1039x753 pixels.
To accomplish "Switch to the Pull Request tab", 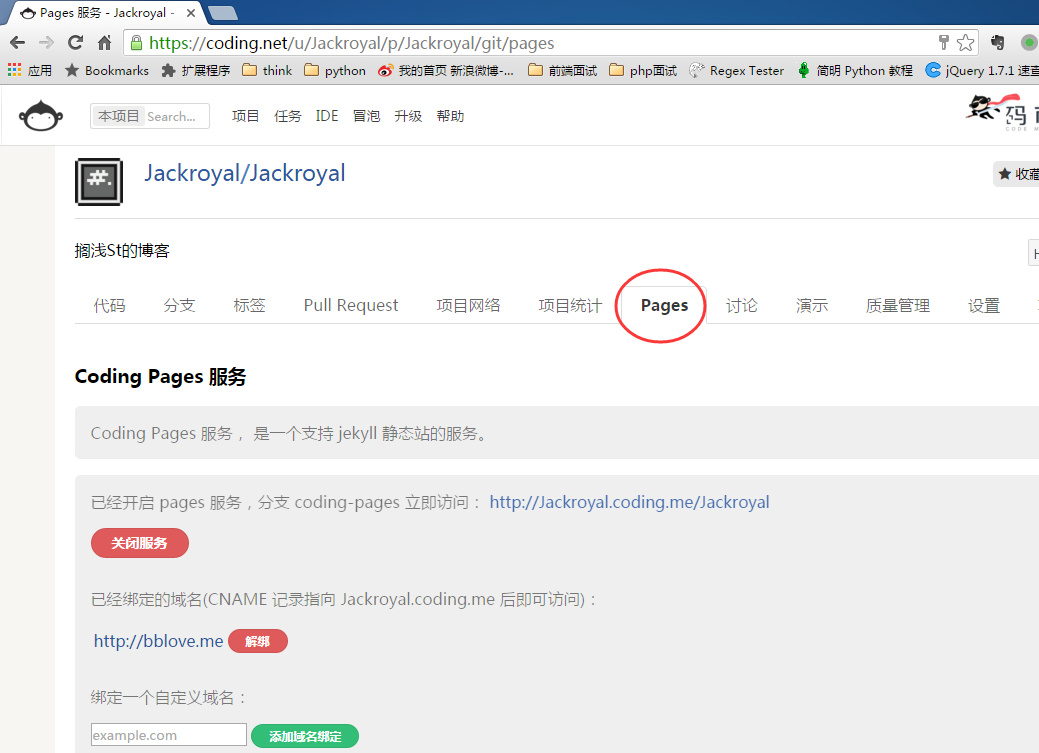I will pos(351,306).
